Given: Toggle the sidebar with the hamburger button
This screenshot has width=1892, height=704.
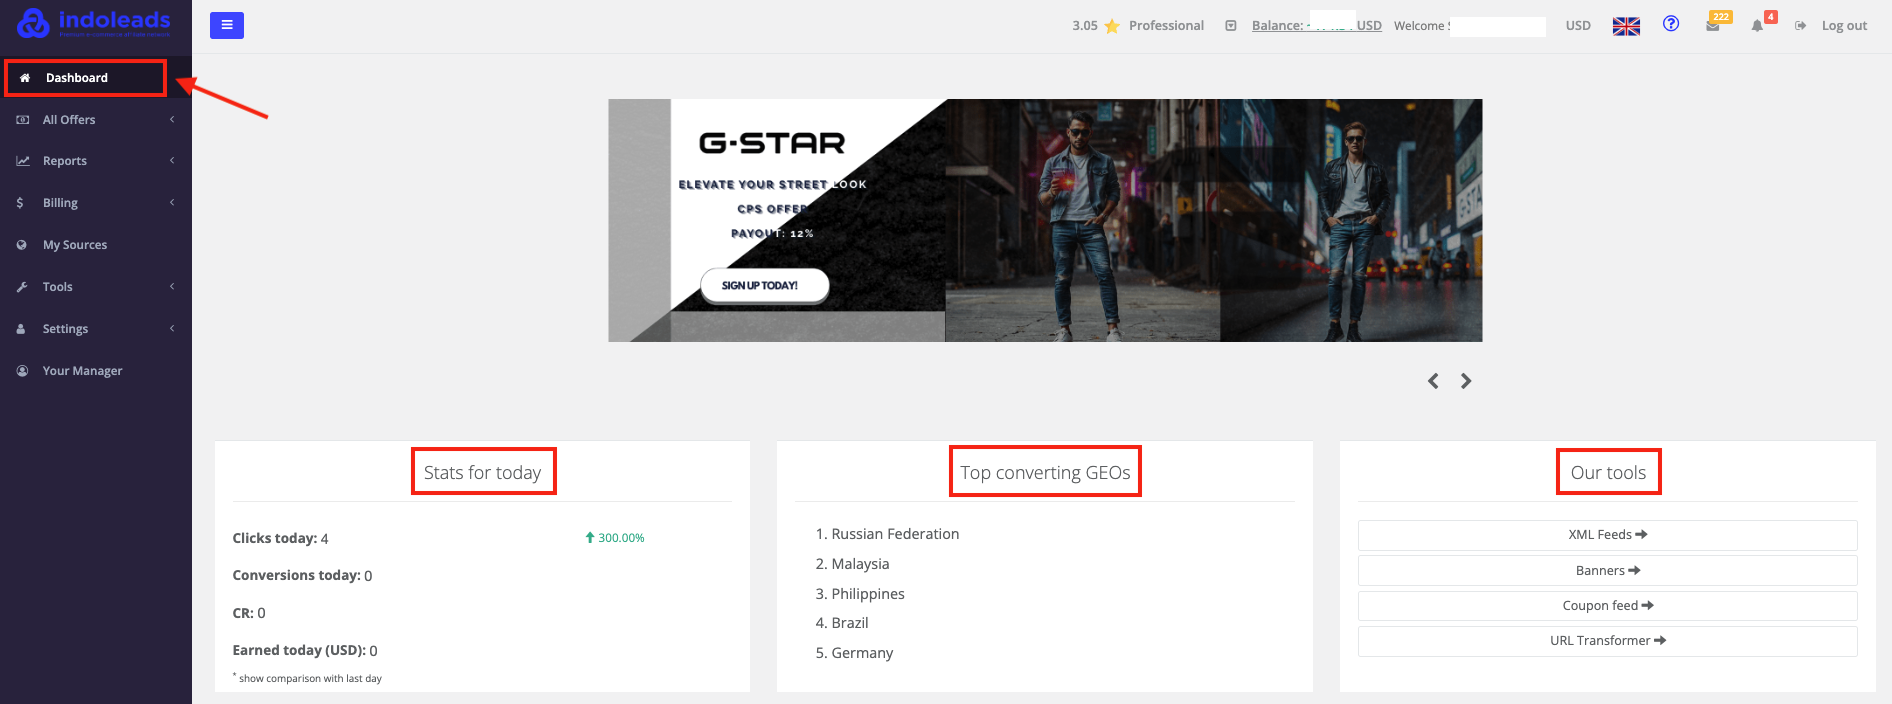Looking at the screenshot, I should pos(227,25).
